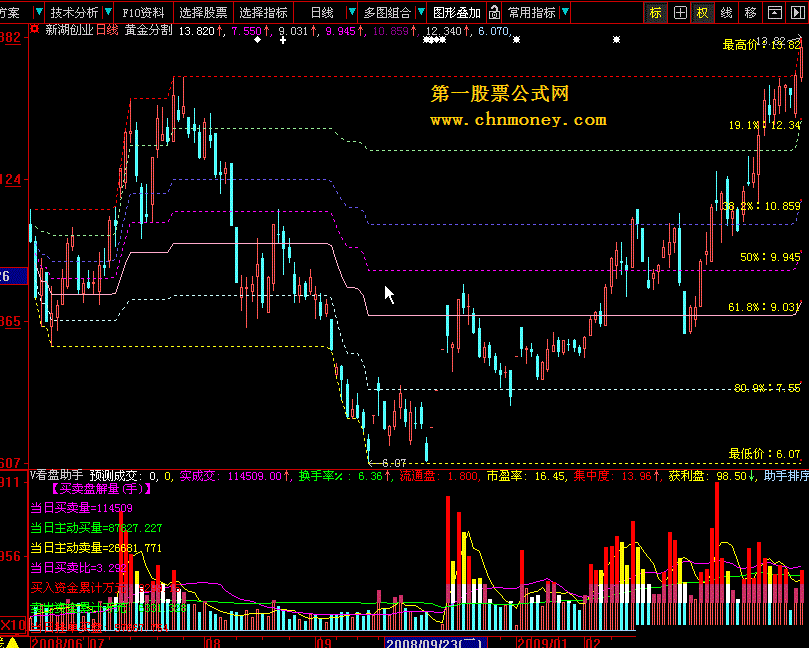Open the F10资料 page

coord(143,12)
